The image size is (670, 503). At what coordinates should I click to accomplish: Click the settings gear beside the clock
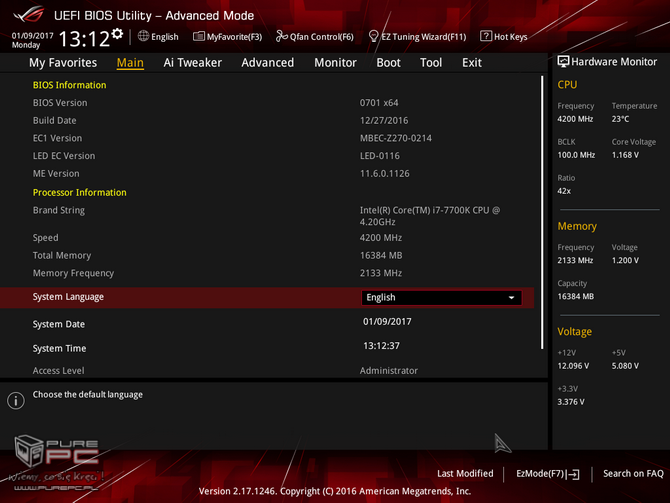click(118, 34)
